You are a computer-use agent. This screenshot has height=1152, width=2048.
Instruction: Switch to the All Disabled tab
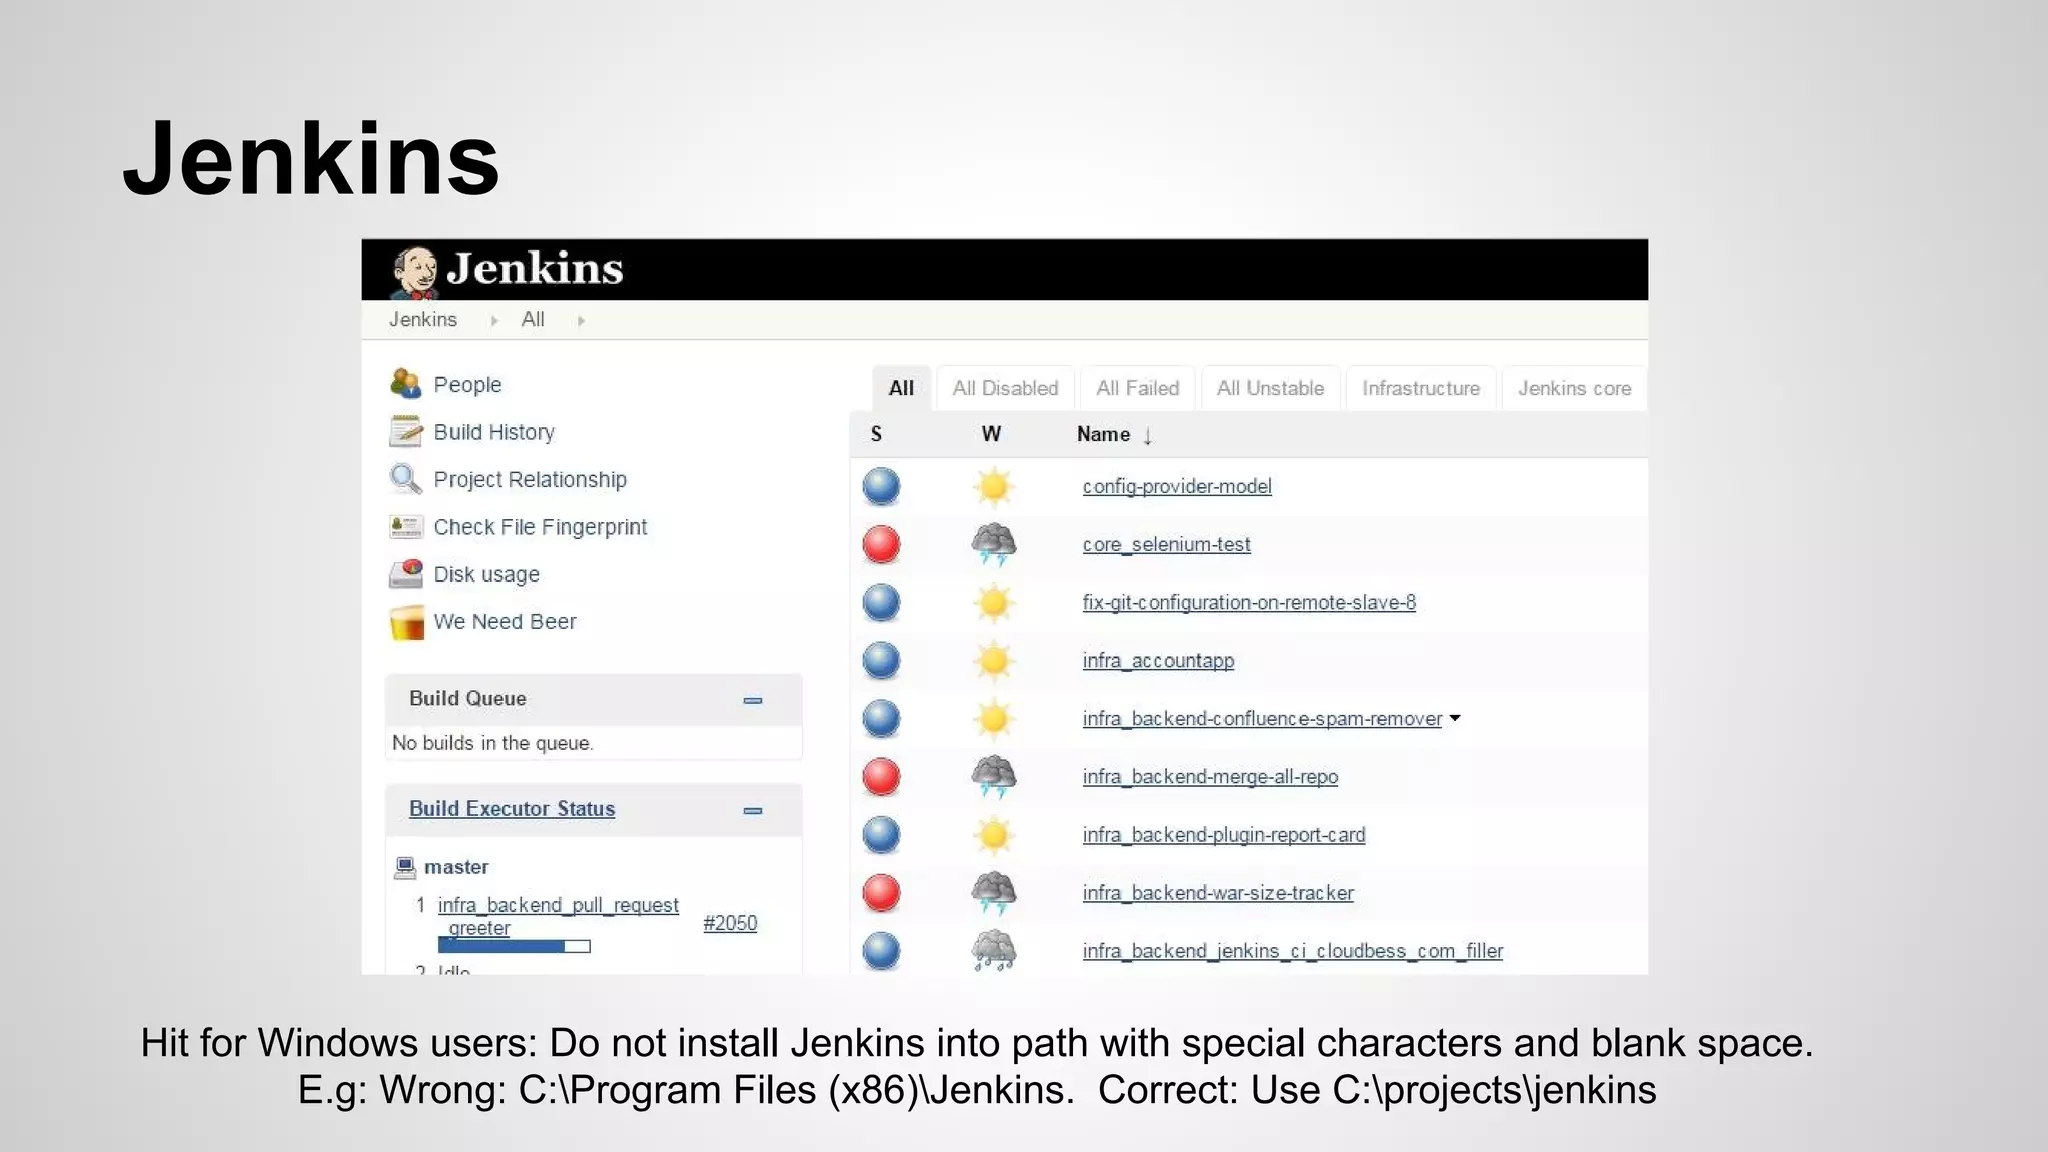point(1005,388)
